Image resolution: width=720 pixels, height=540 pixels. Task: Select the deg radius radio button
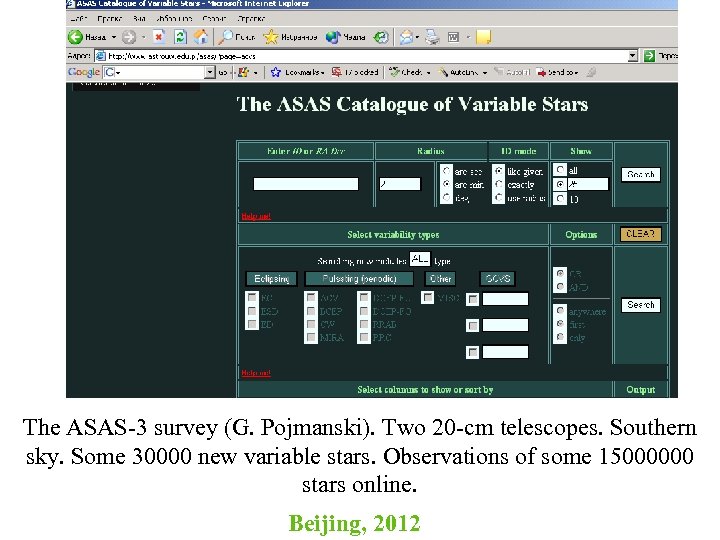446,197
